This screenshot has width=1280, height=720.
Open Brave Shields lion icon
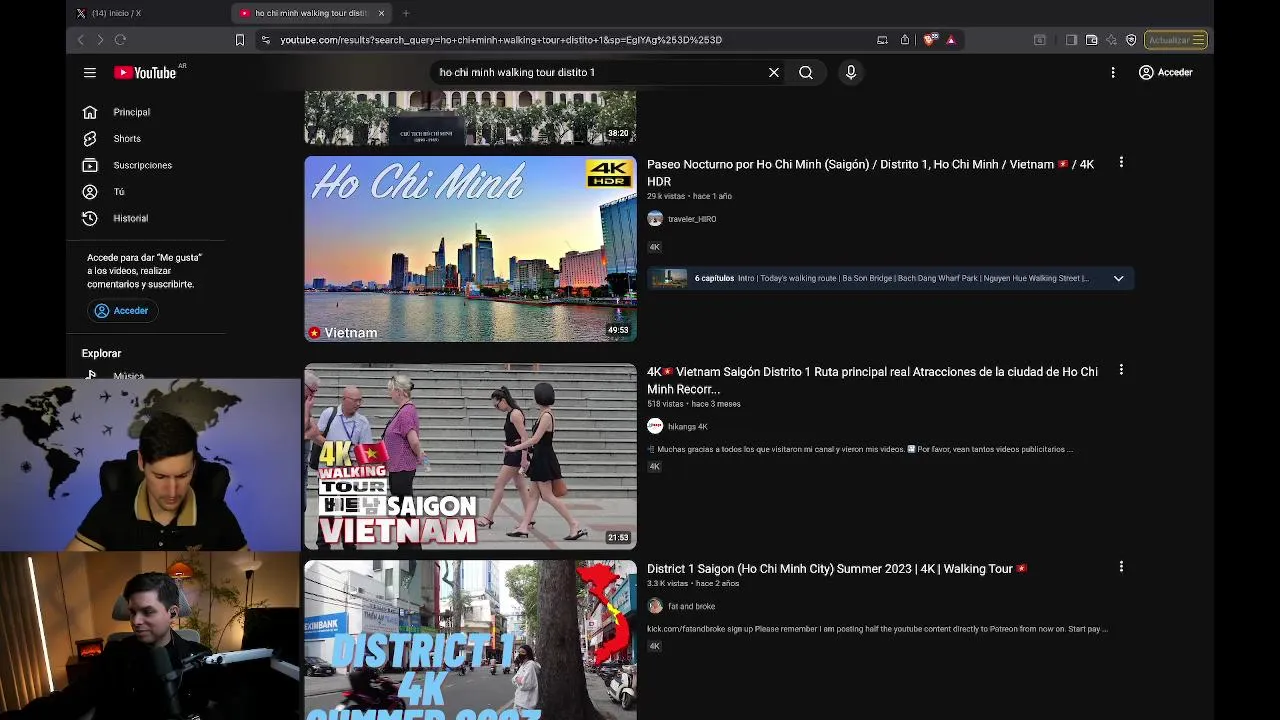point(930,40)
